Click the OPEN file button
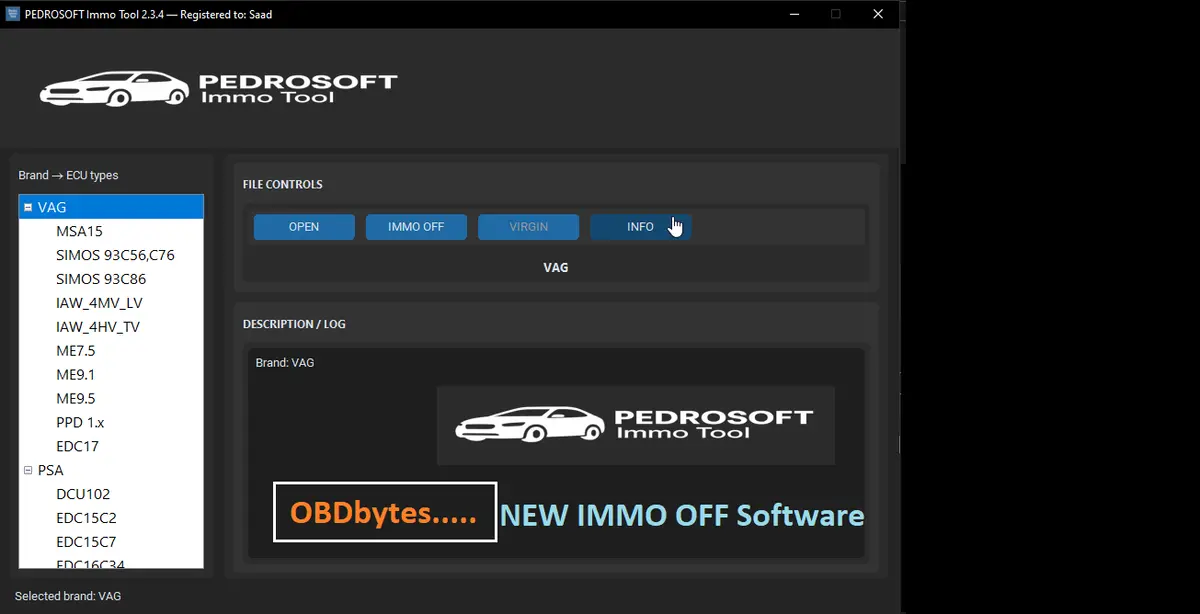Viewport: 1200px width, 614px height. tap(304, 227)
